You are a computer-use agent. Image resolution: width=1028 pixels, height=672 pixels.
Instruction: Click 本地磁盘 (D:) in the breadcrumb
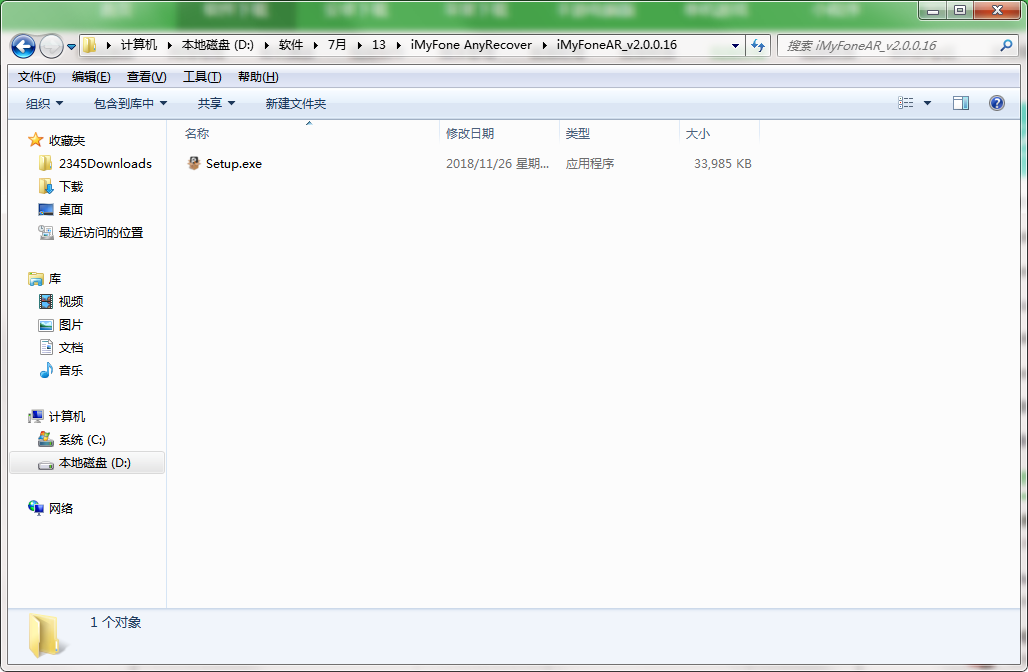218,45
